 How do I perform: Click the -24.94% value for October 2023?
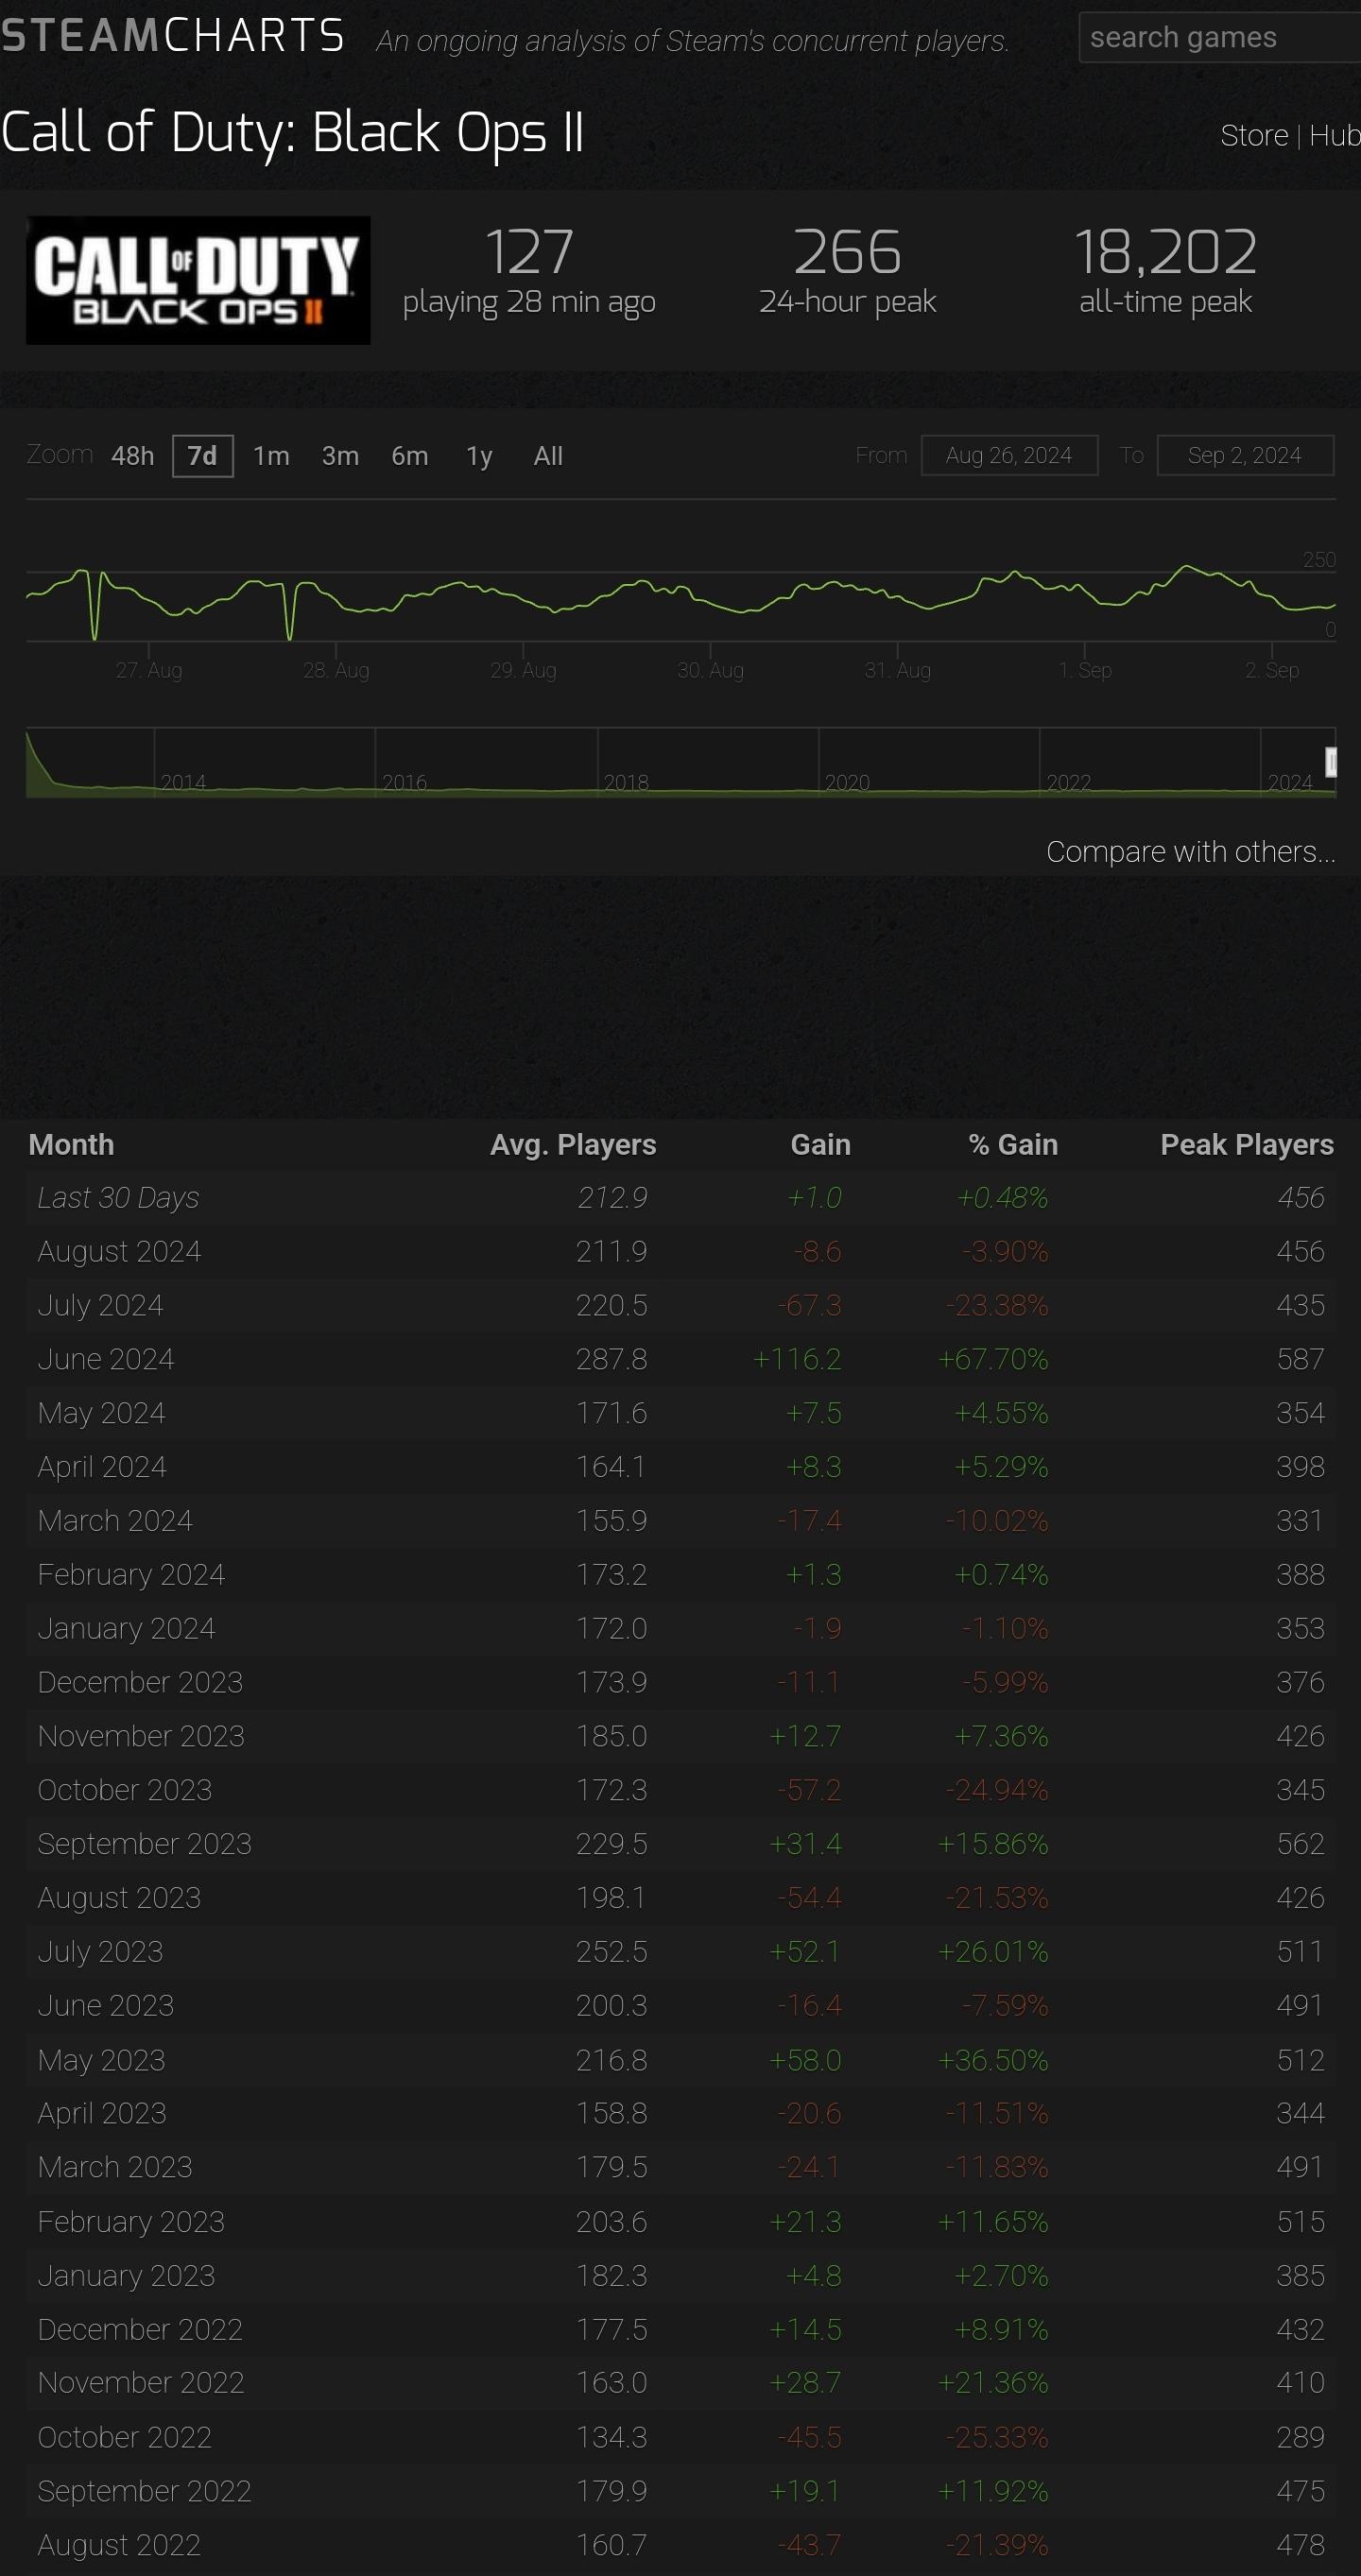[x=997, y=1790]
